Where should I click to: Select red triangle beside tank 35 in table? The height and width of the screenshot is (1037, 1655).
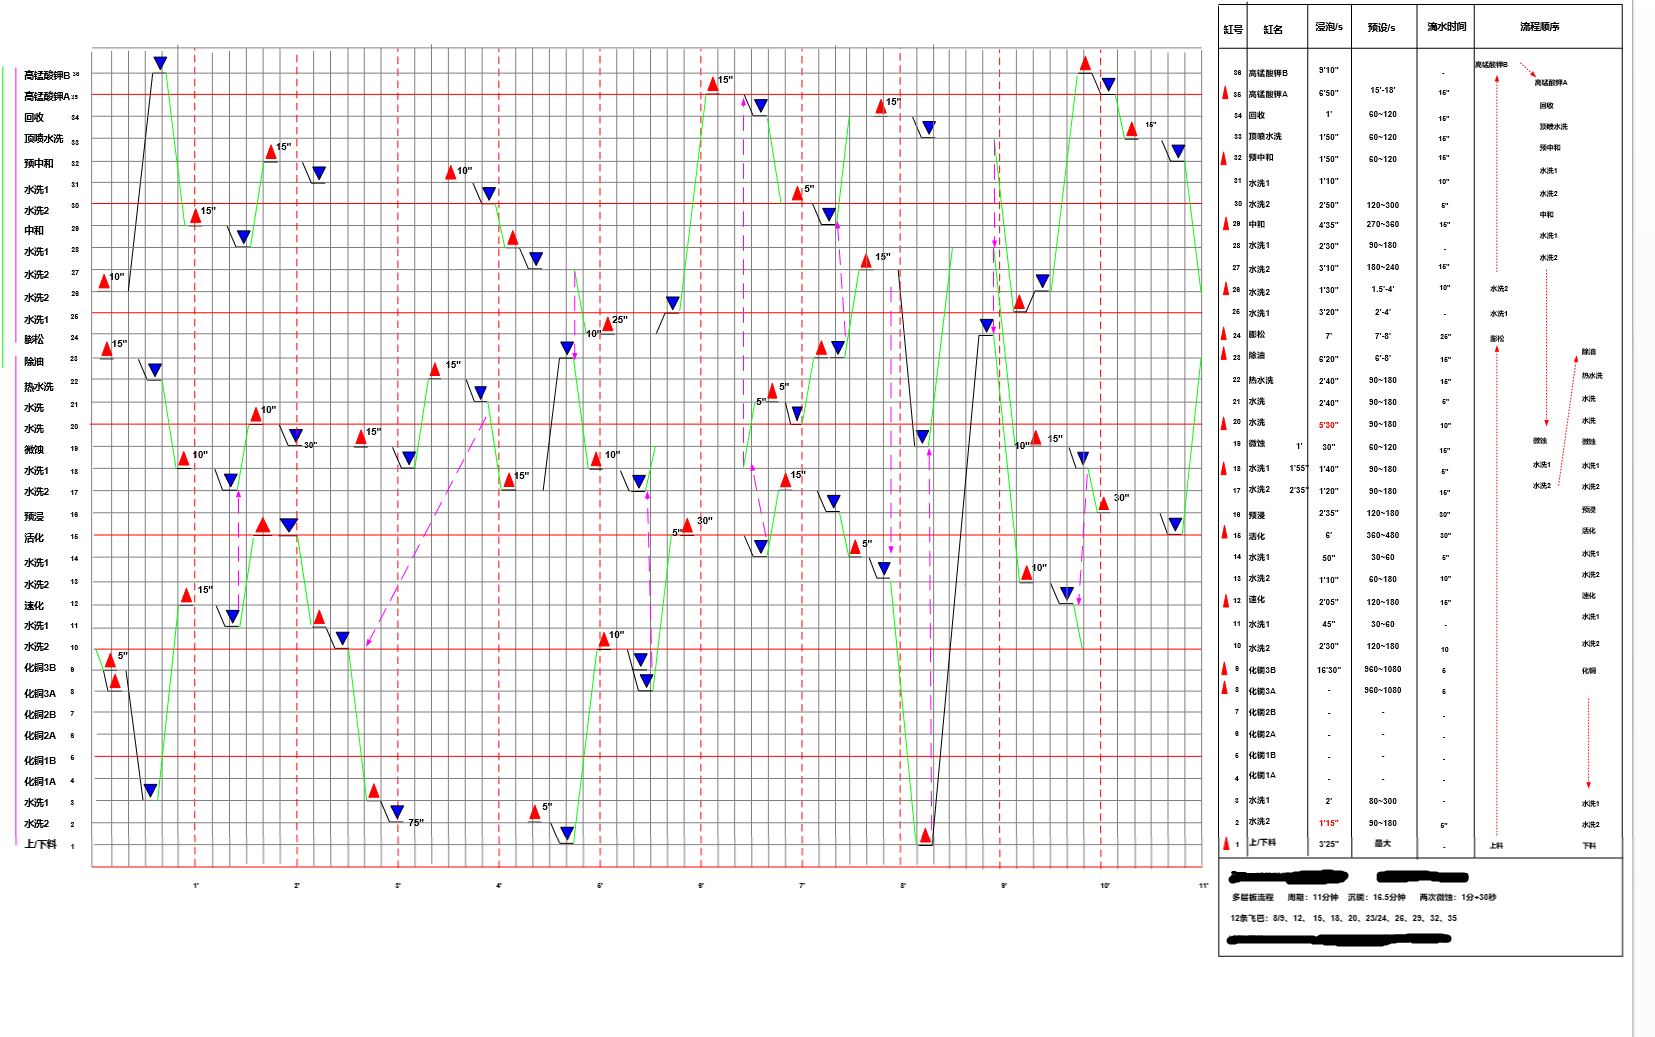(1225, 93)
